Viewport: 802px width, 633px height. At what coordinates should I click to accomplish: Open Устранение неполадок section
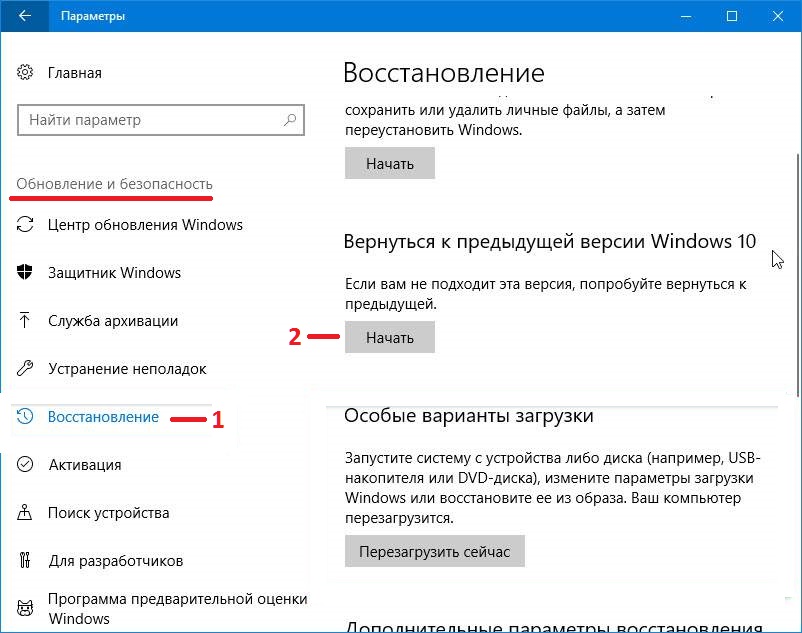pos(127,369)
